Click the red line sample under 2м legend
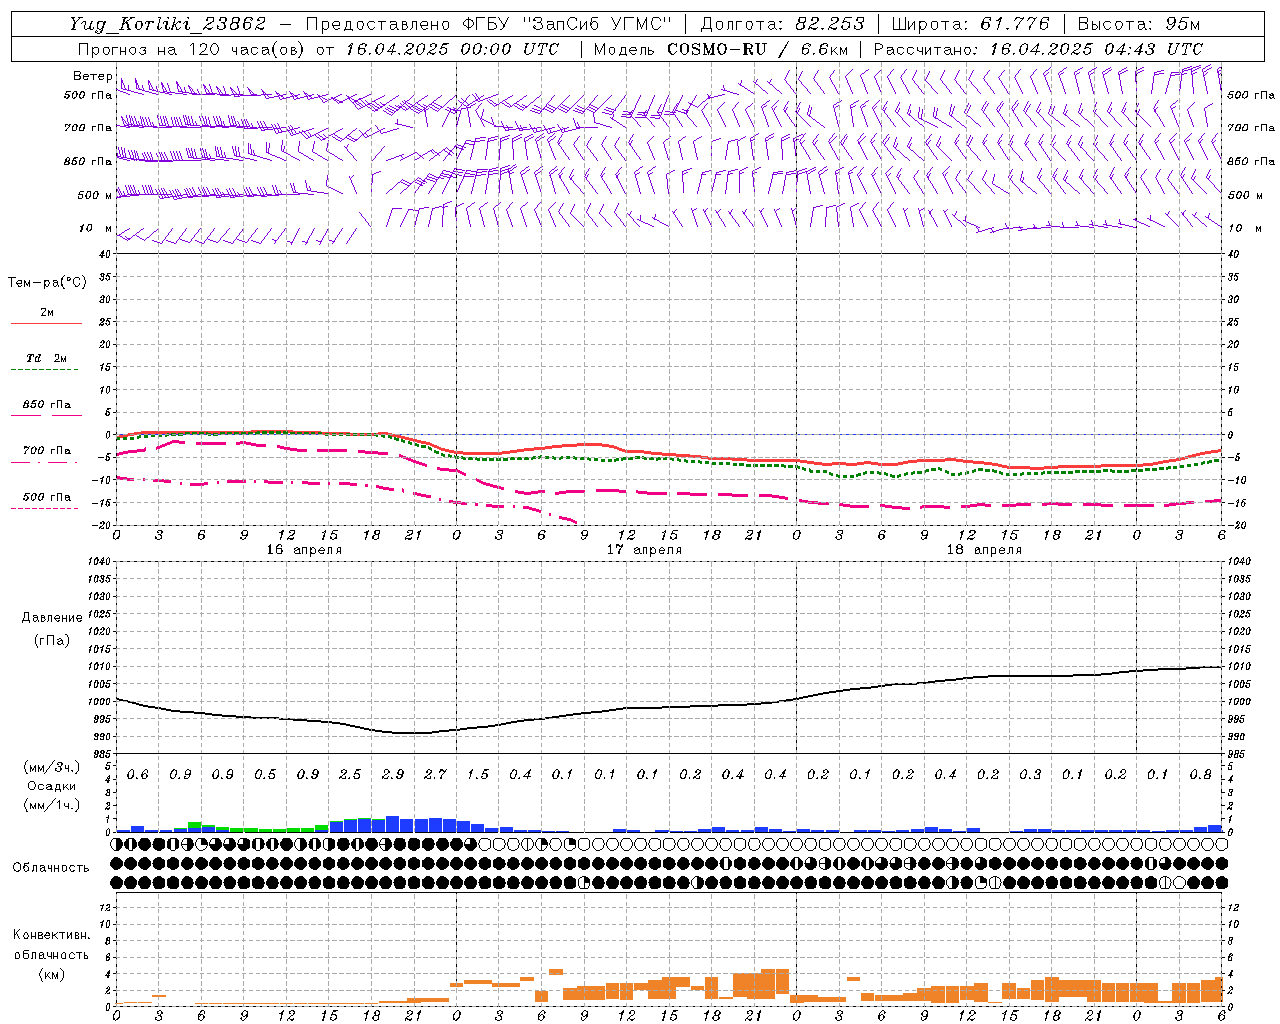Image resolution: width=1280 pixels, height=1024 pixels. pyautogui.click(x=46, y=323)
